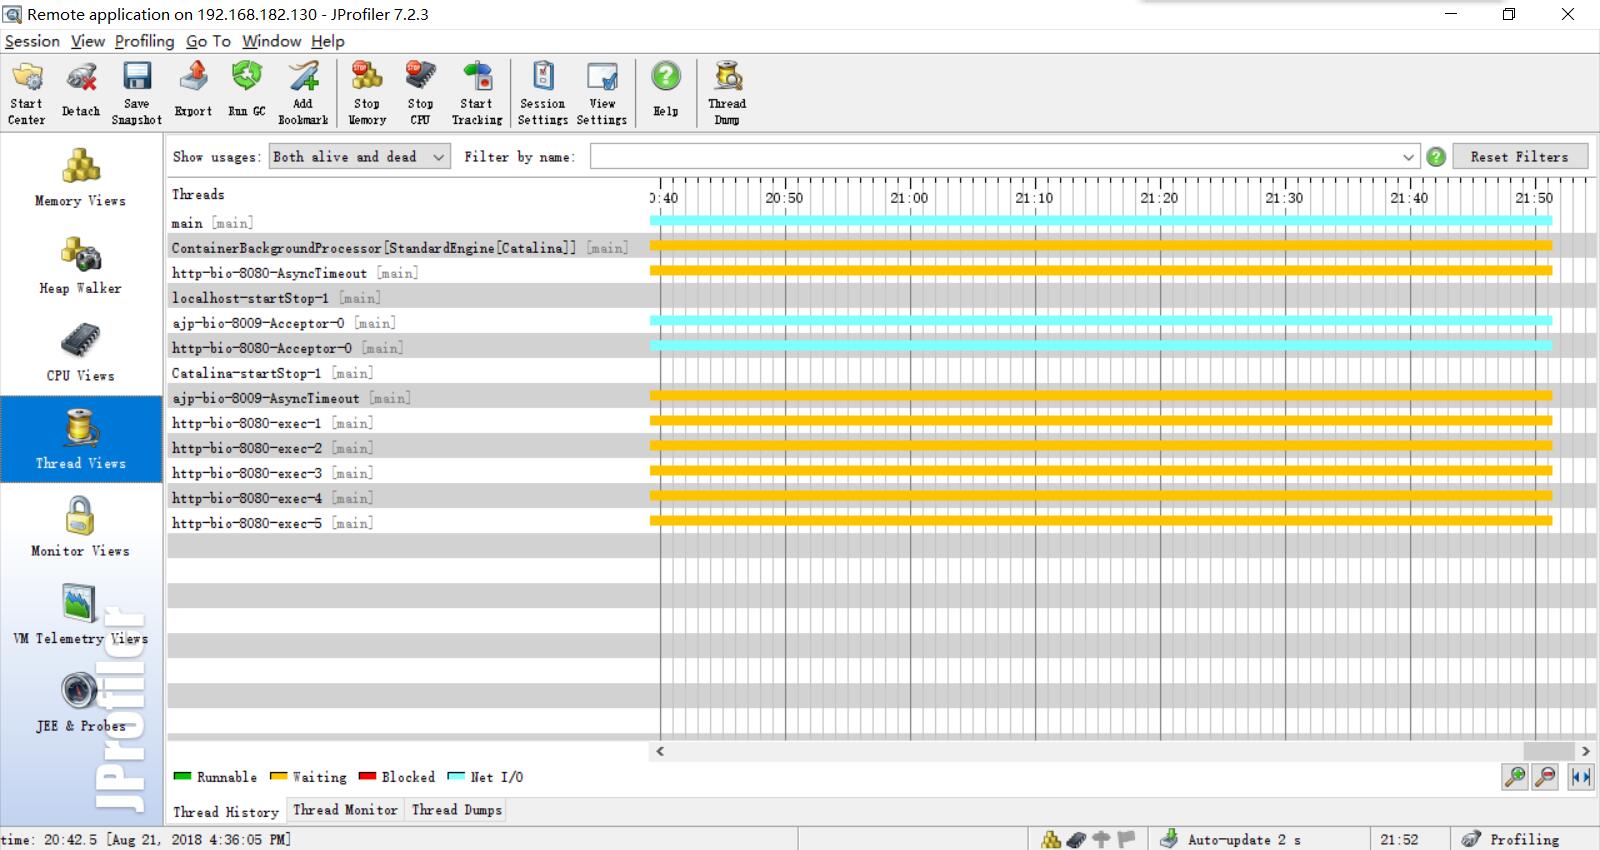Zoom out the thread timeline
Screen dimensions: 1600x850
tap(1546, 777)
